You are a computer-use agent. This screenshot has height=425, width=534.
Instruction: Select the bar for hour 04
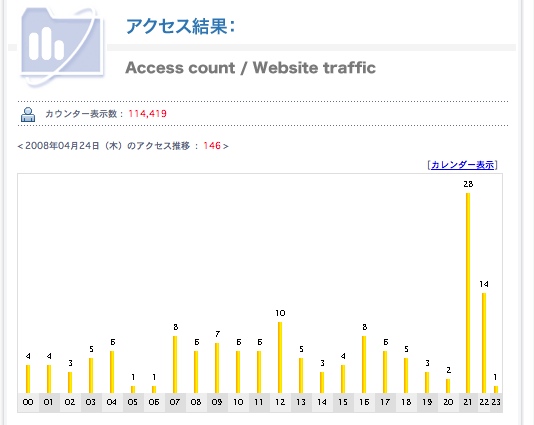(x=112, y=372)
